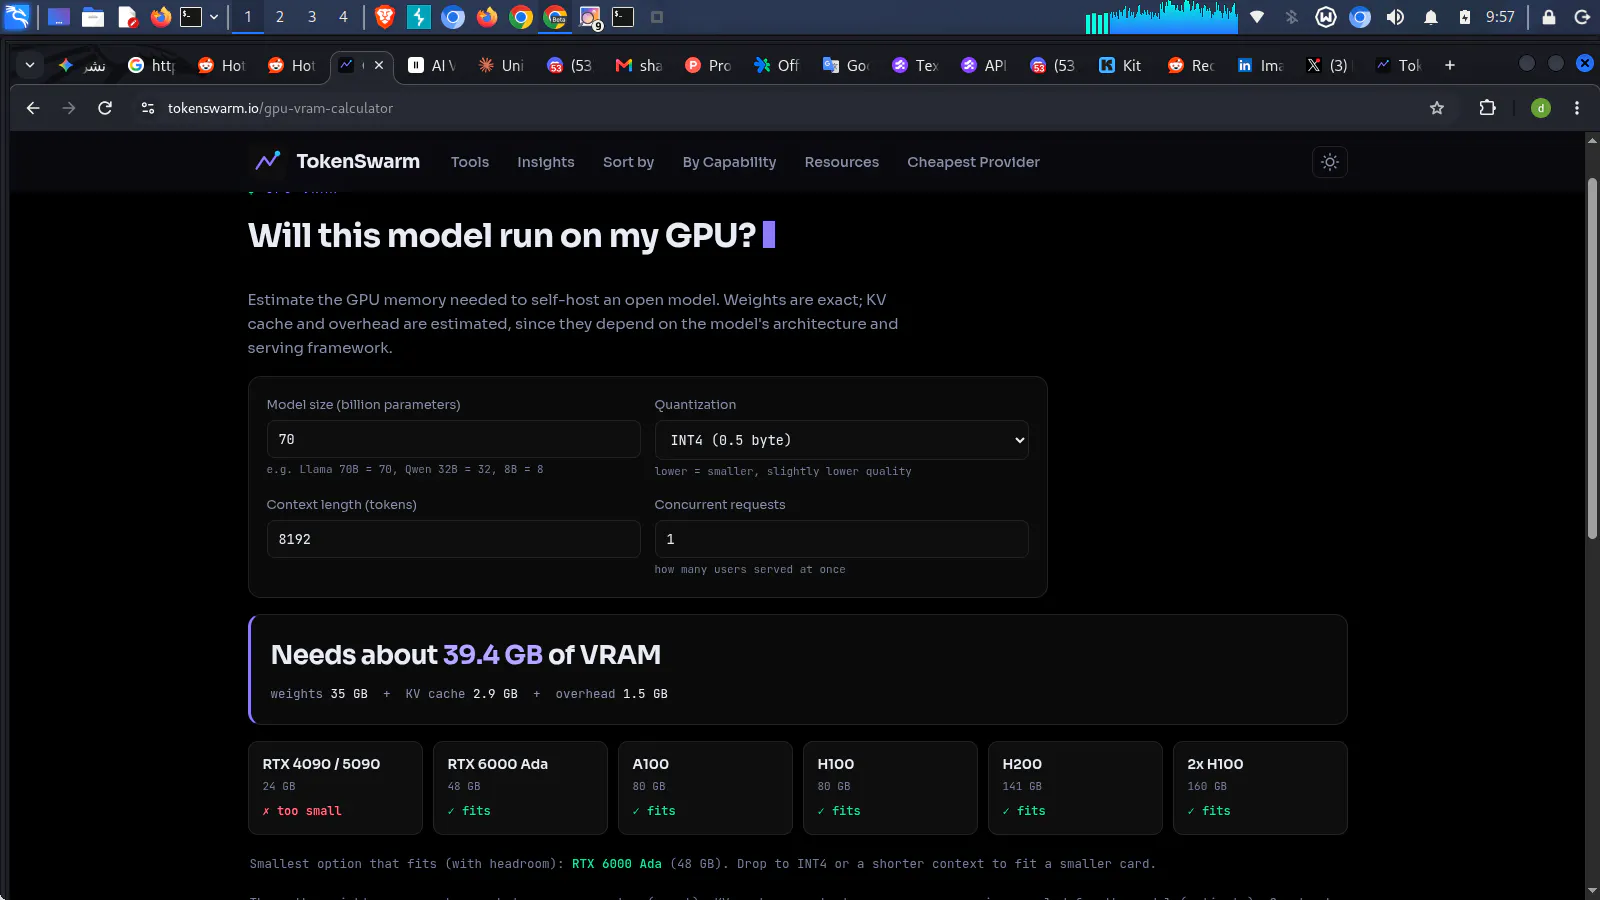The image size is (1600, 900).
Task: Open the Insights menu
Action: [x=545, y=162]
